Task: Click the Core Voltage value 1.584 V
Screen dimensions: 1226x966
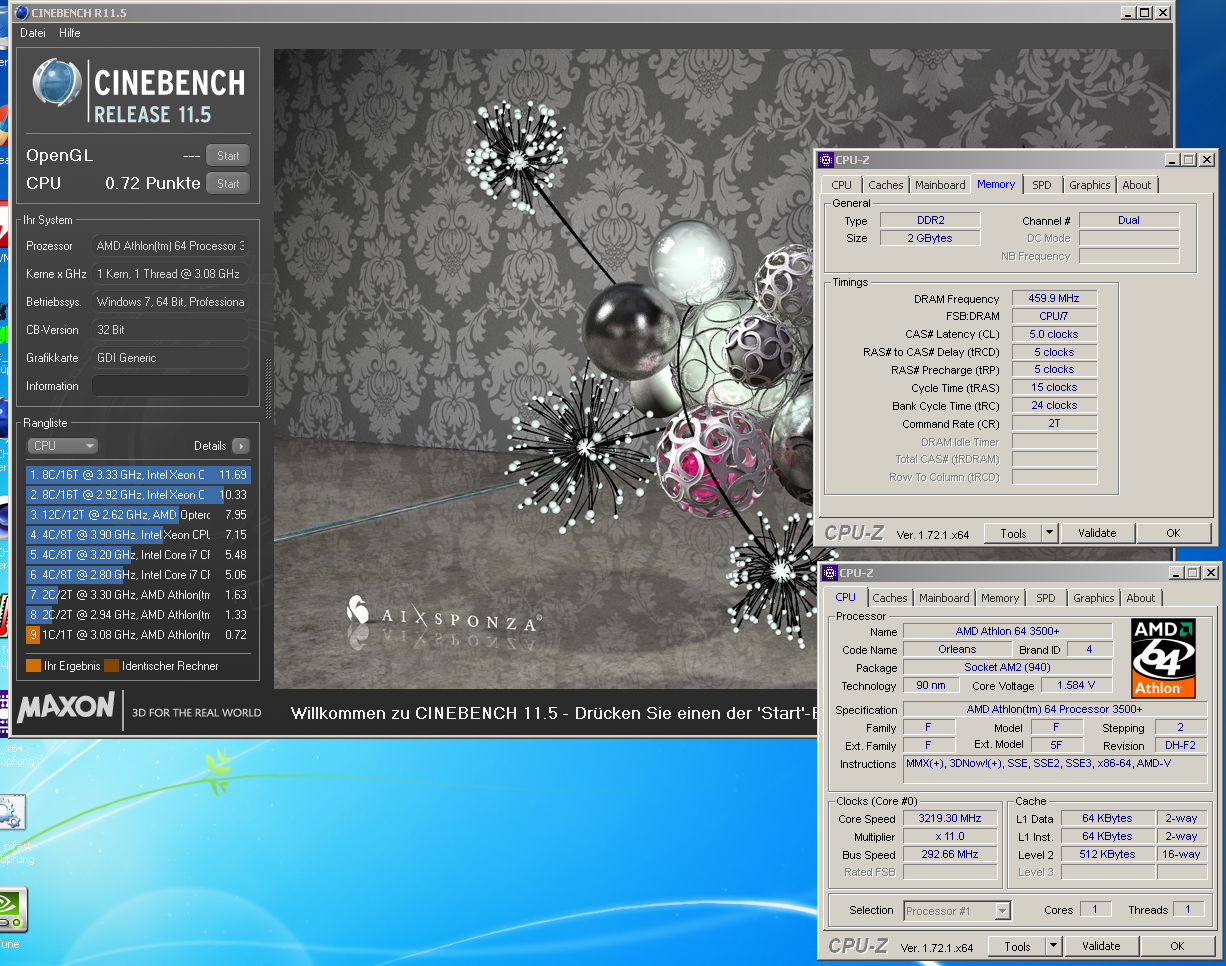Action: pos(1076,685)
